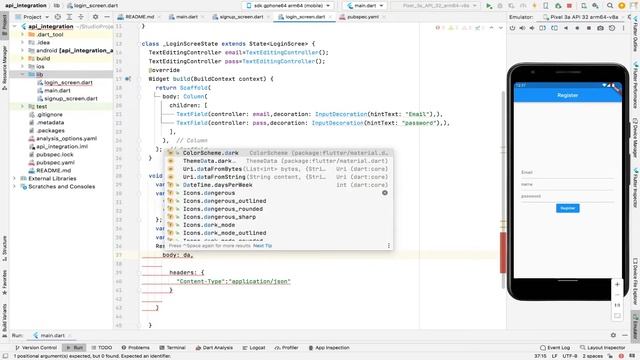Click red error stripe on editor scrollbar
The height and width of the screenshot is (360, 640).
[x=503, y=252]
